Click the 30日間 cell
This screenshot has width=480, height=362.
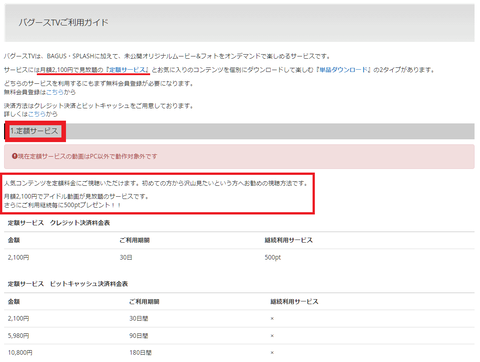(x=139, y=318)
